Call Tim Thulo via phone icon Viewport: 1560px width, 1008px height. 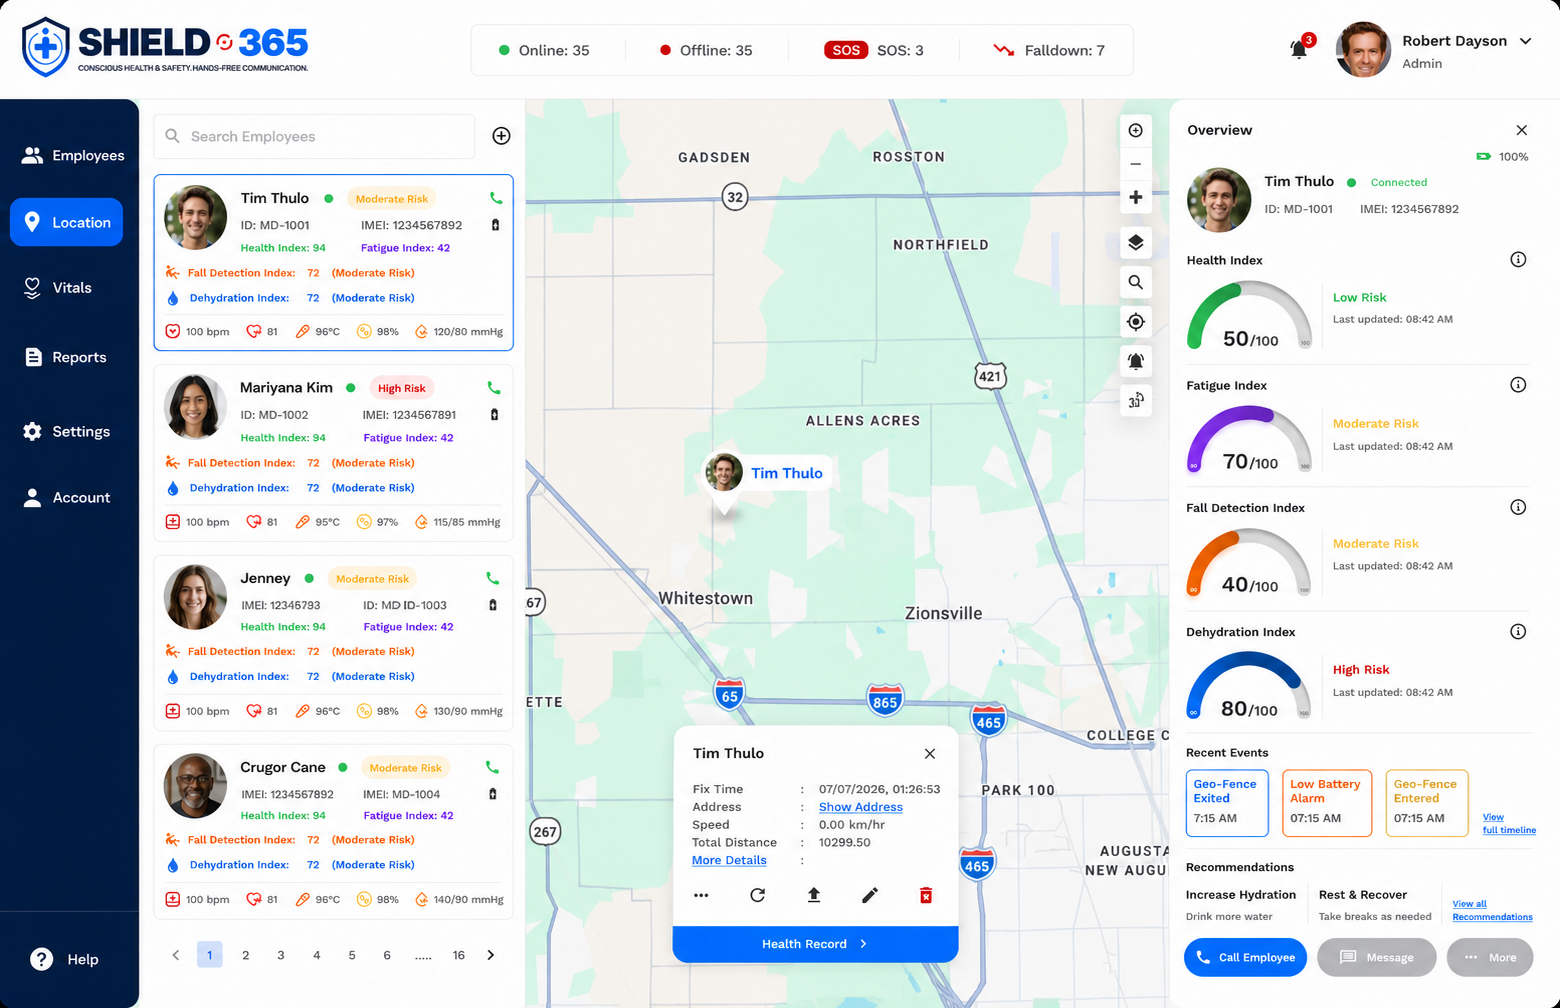click(496, 198)
